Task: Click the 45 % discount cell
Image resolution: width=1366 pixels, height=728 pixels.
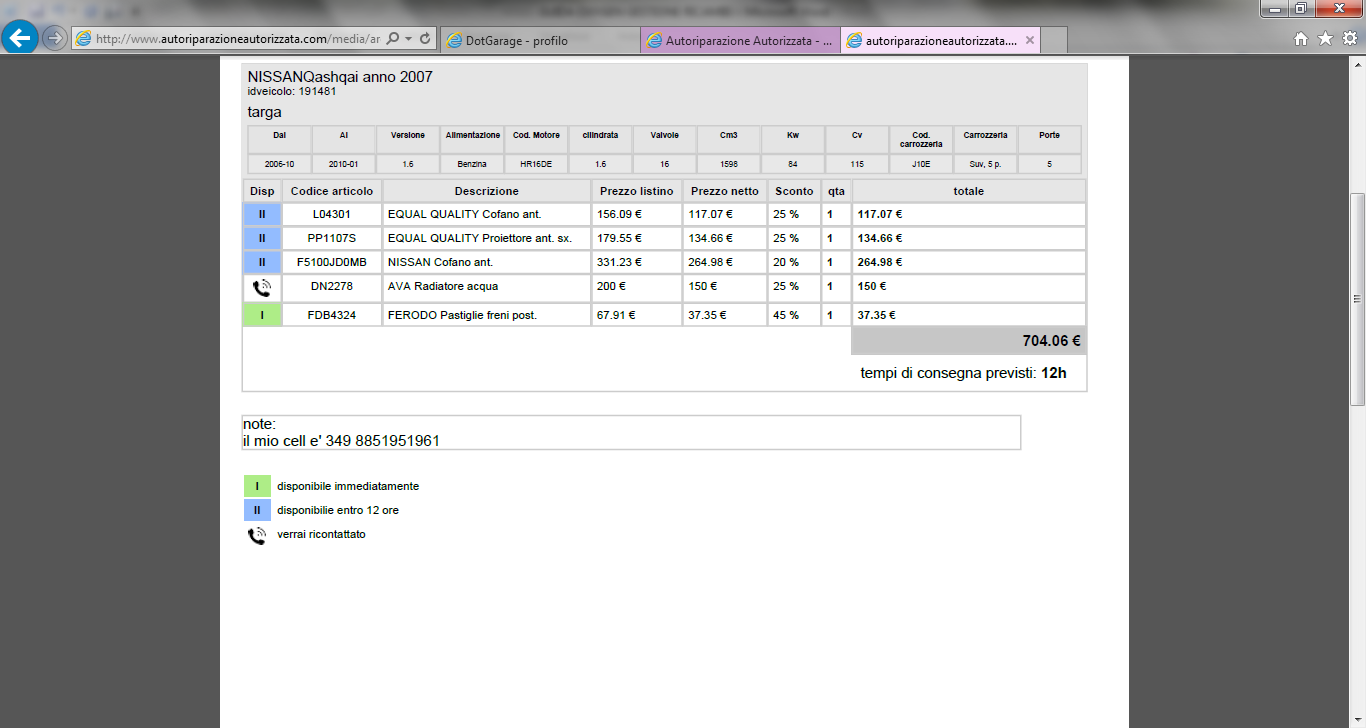Action: click(794, 315)
